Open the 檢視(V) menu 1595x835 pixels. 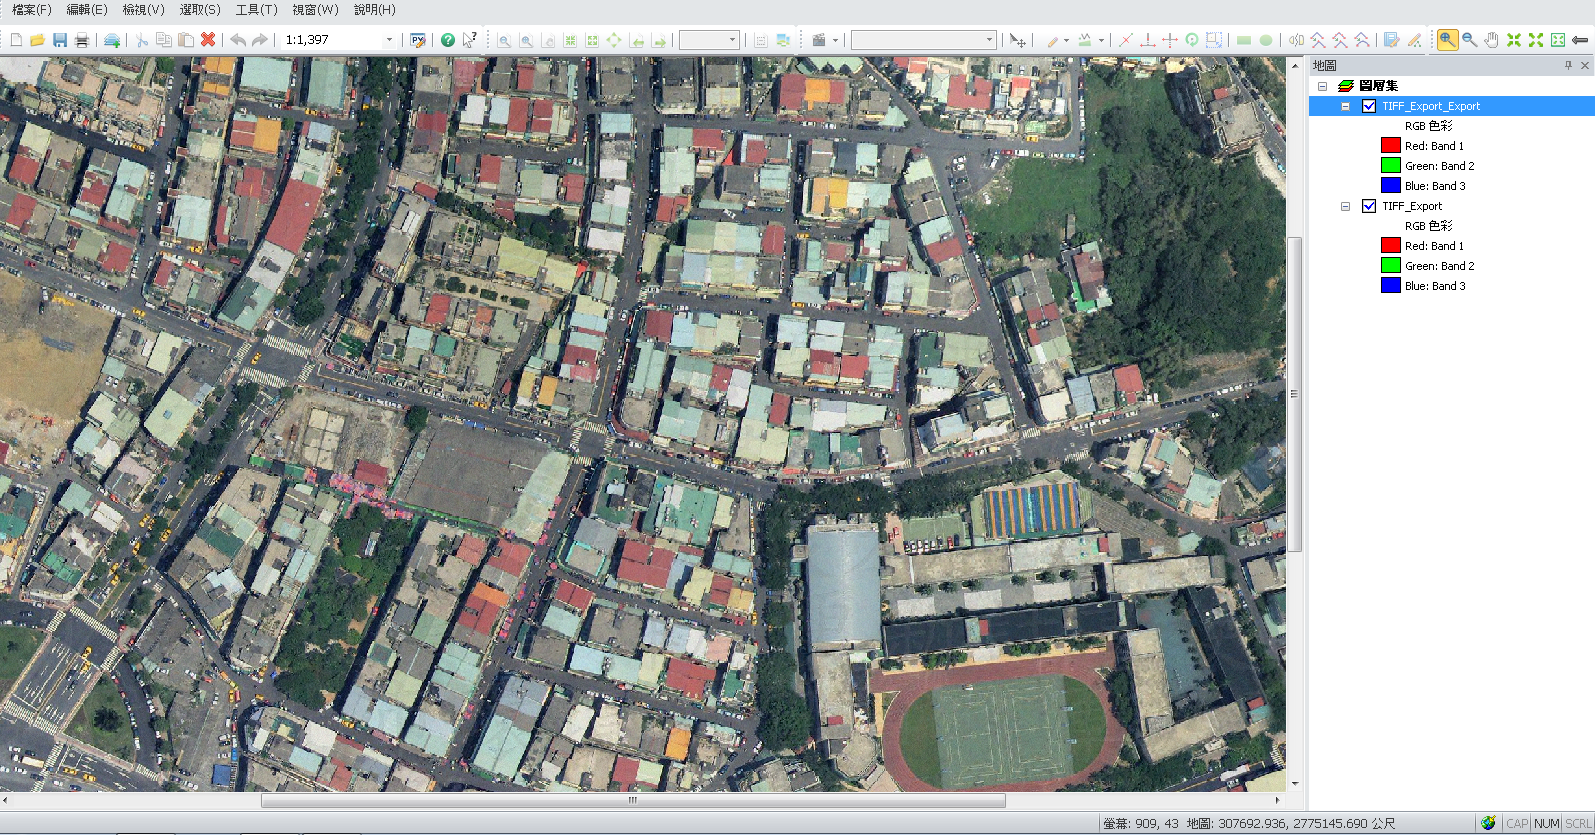coord(143,10)
